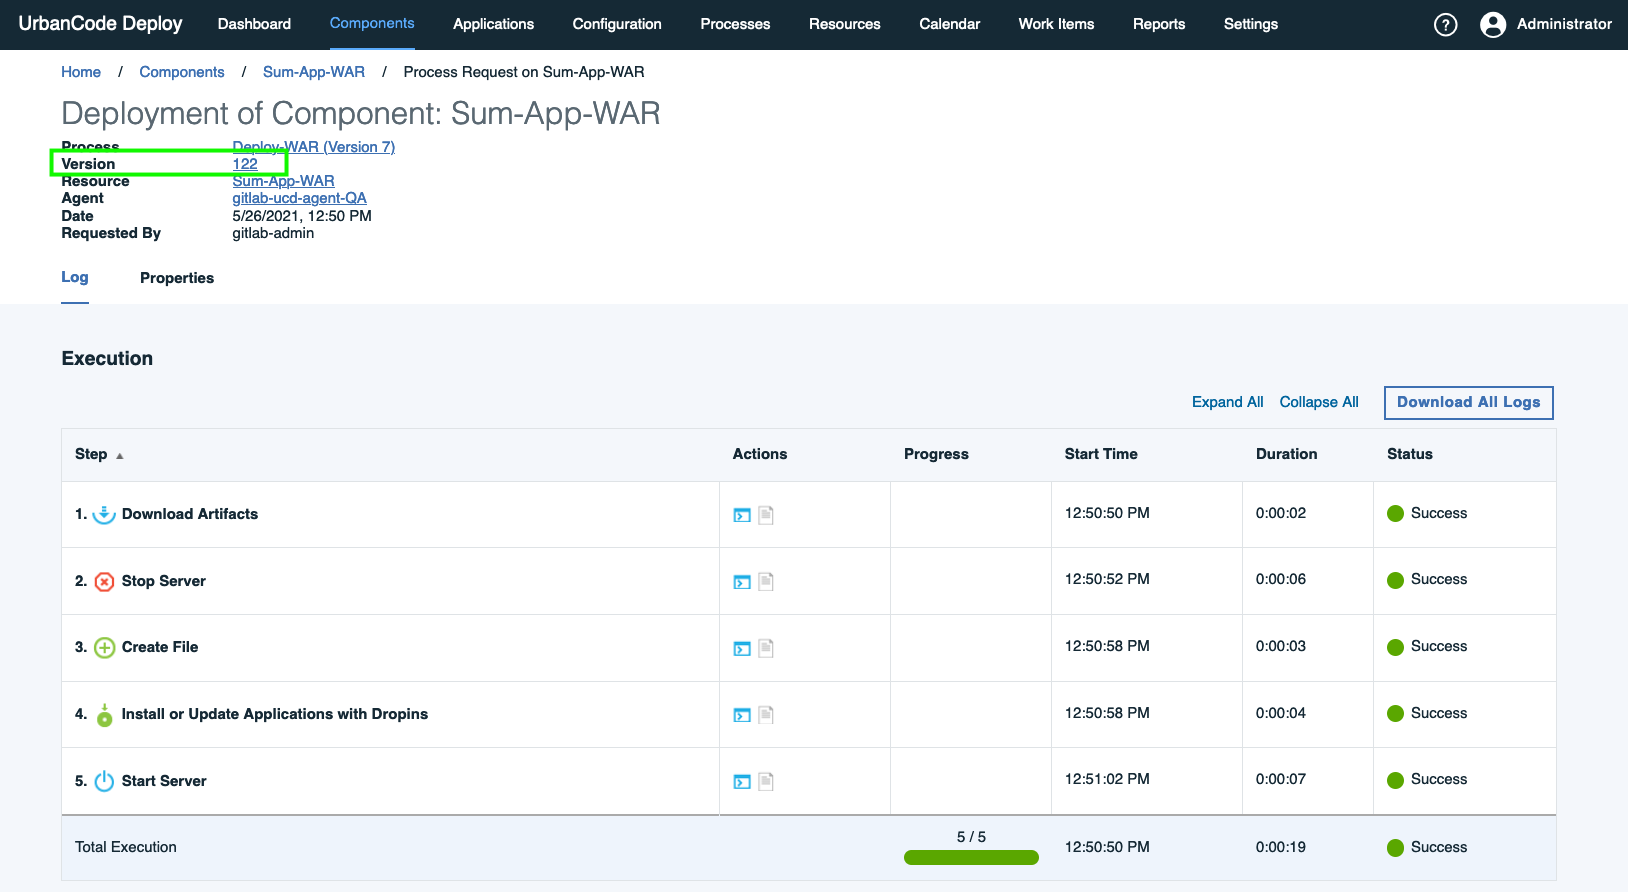Click the Start Time column header

(x=1101, y=454)
